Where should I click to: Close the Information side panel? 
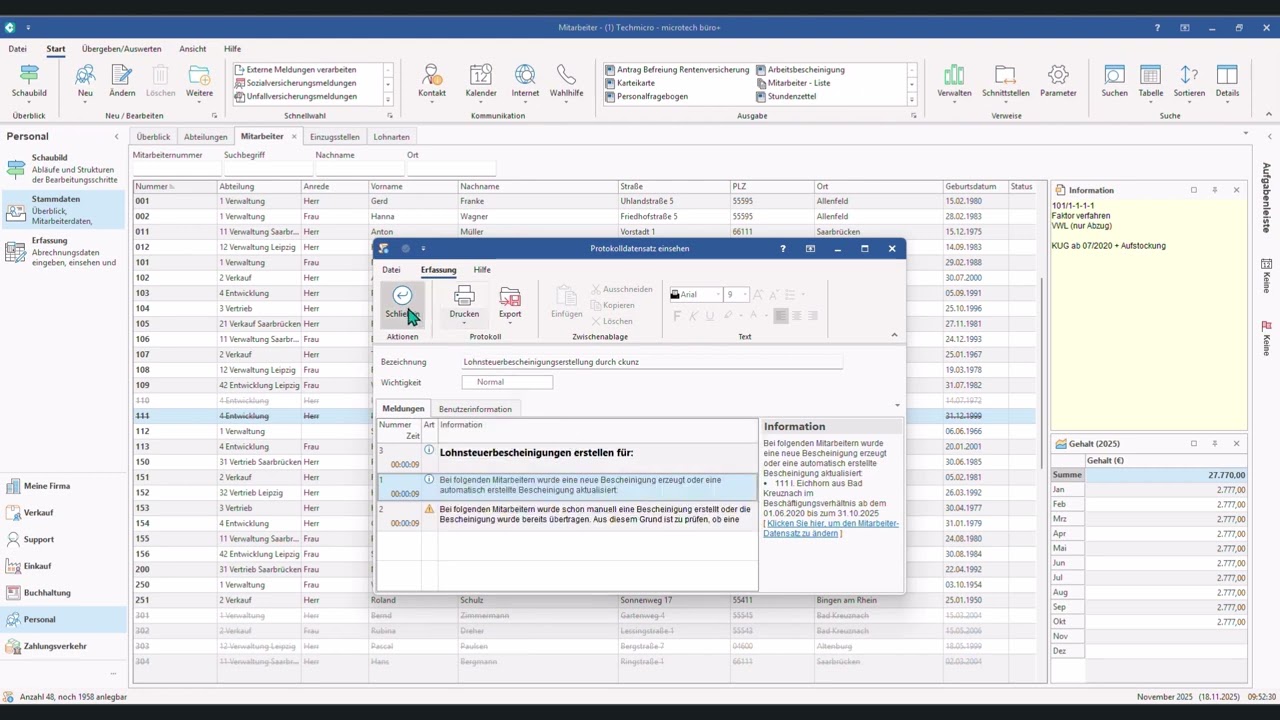tap(1236, 190)
